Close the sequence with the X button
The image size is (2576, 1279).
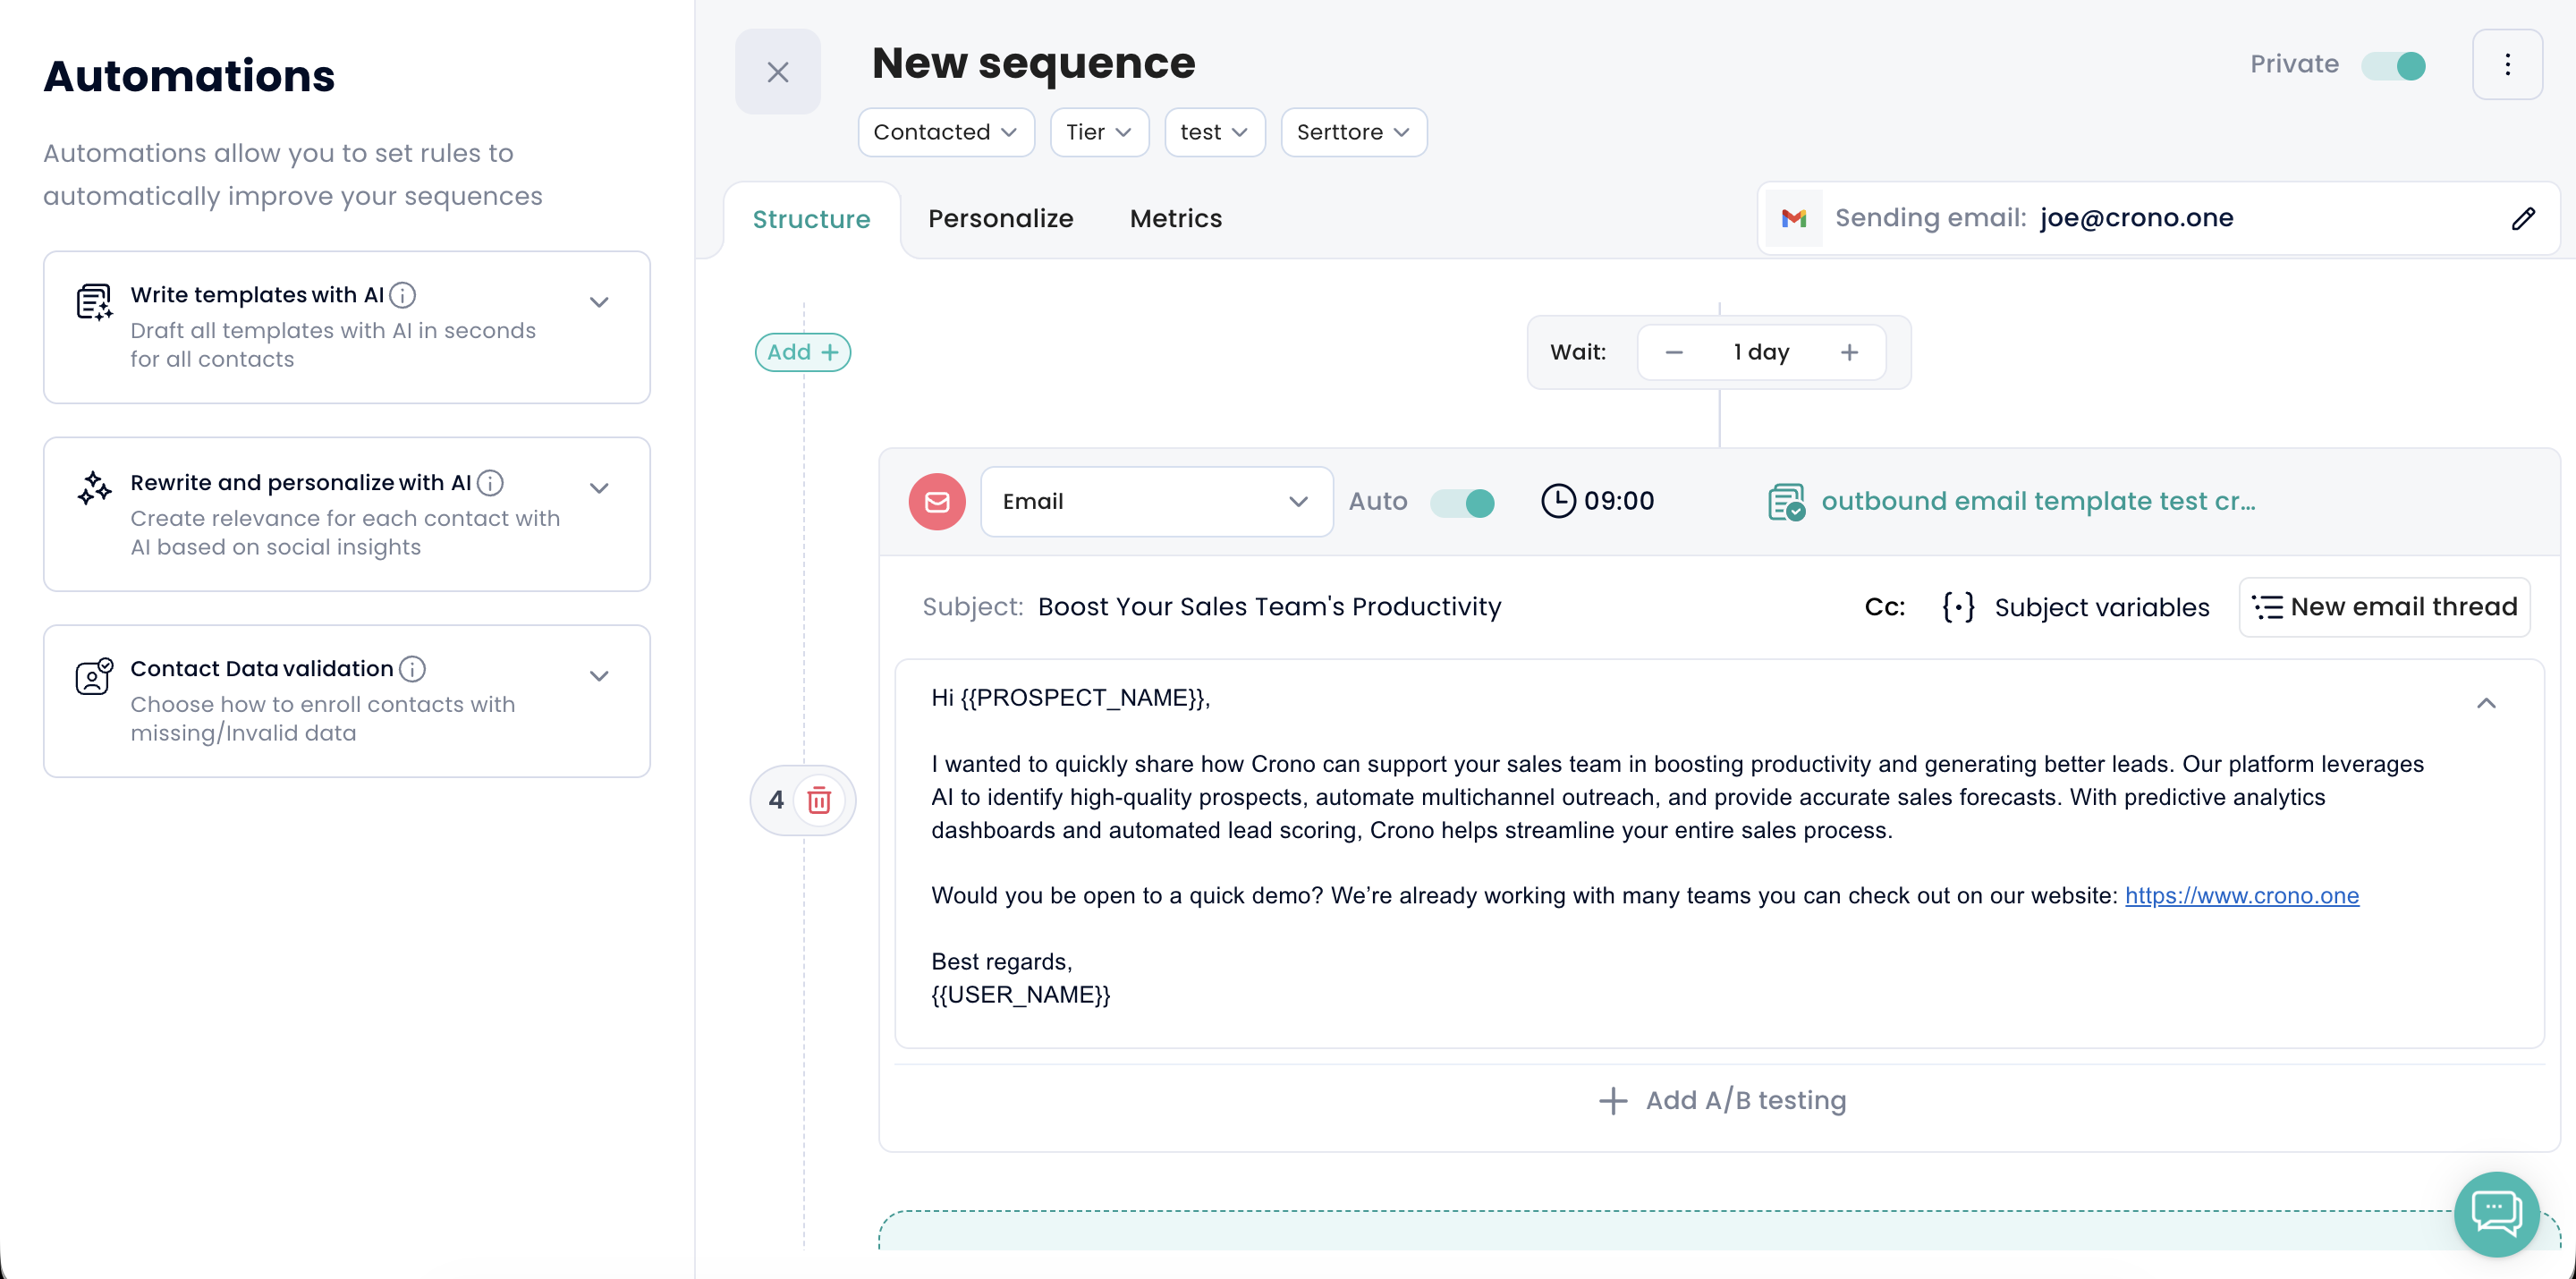coord(777,72)
